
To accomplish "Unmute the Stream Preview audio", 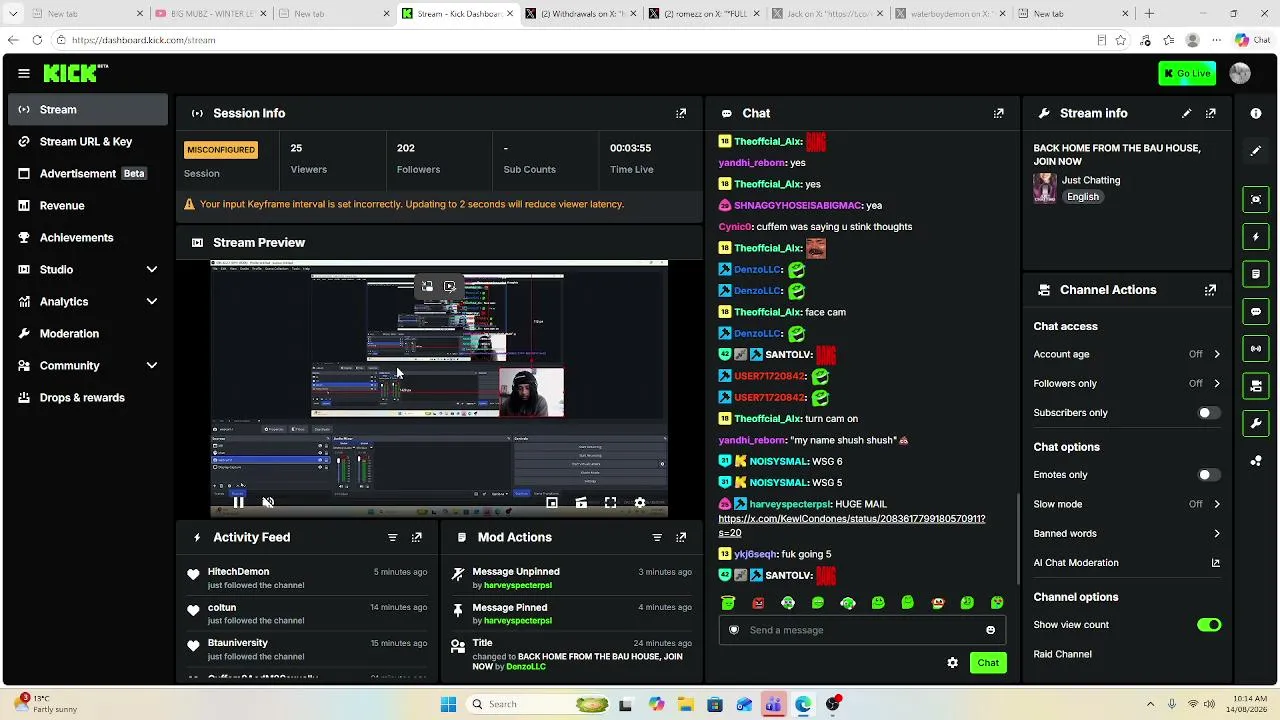I will coord(268,503).
